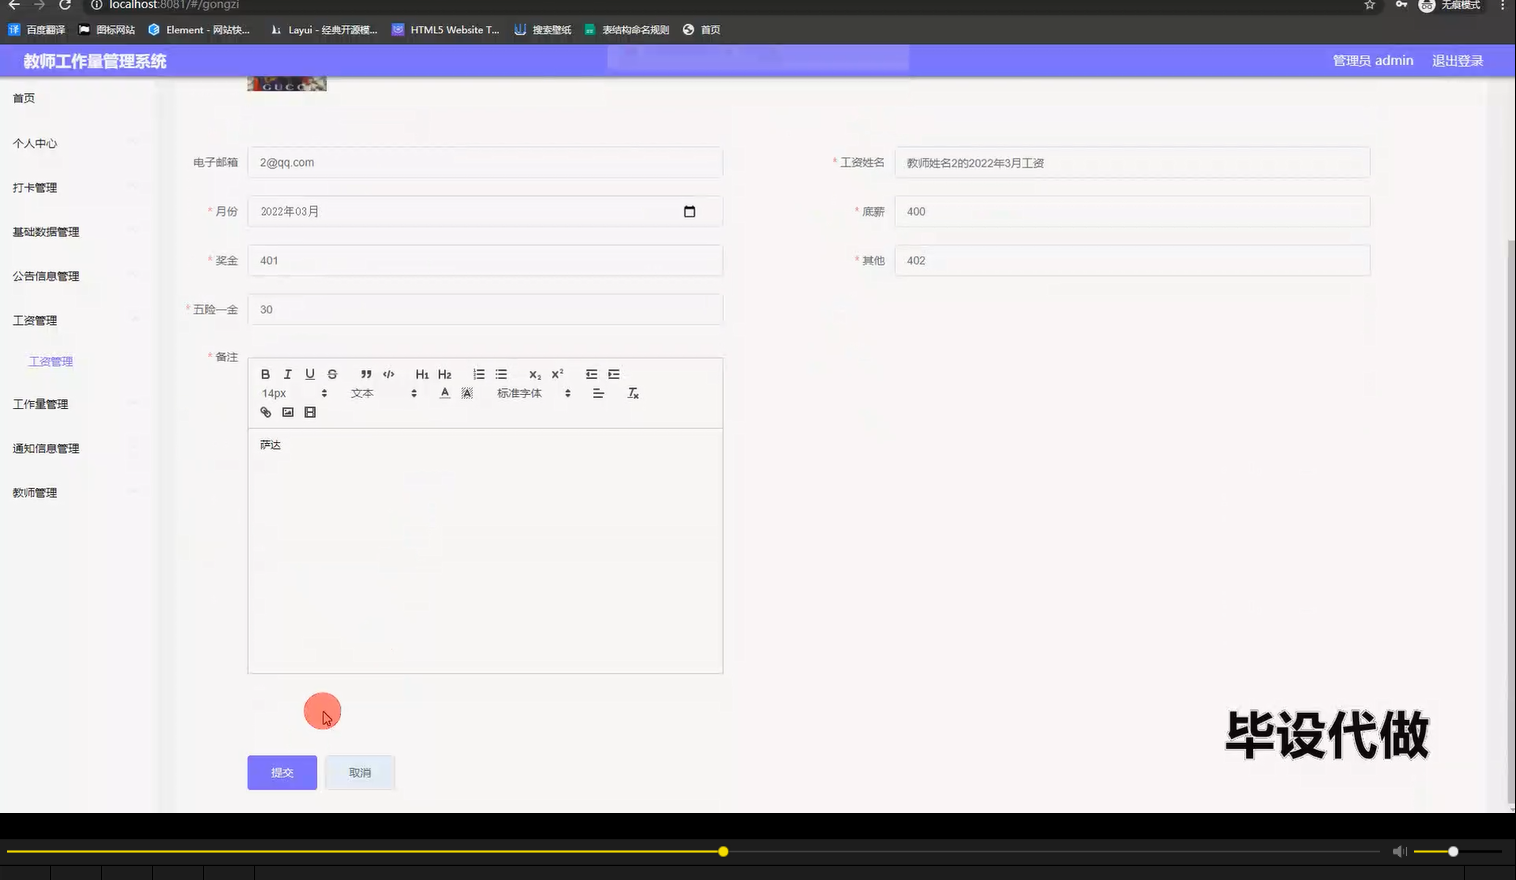Insert a video in the editor
This screenshot has height=880, width=1516.
[x=310, y=412]
